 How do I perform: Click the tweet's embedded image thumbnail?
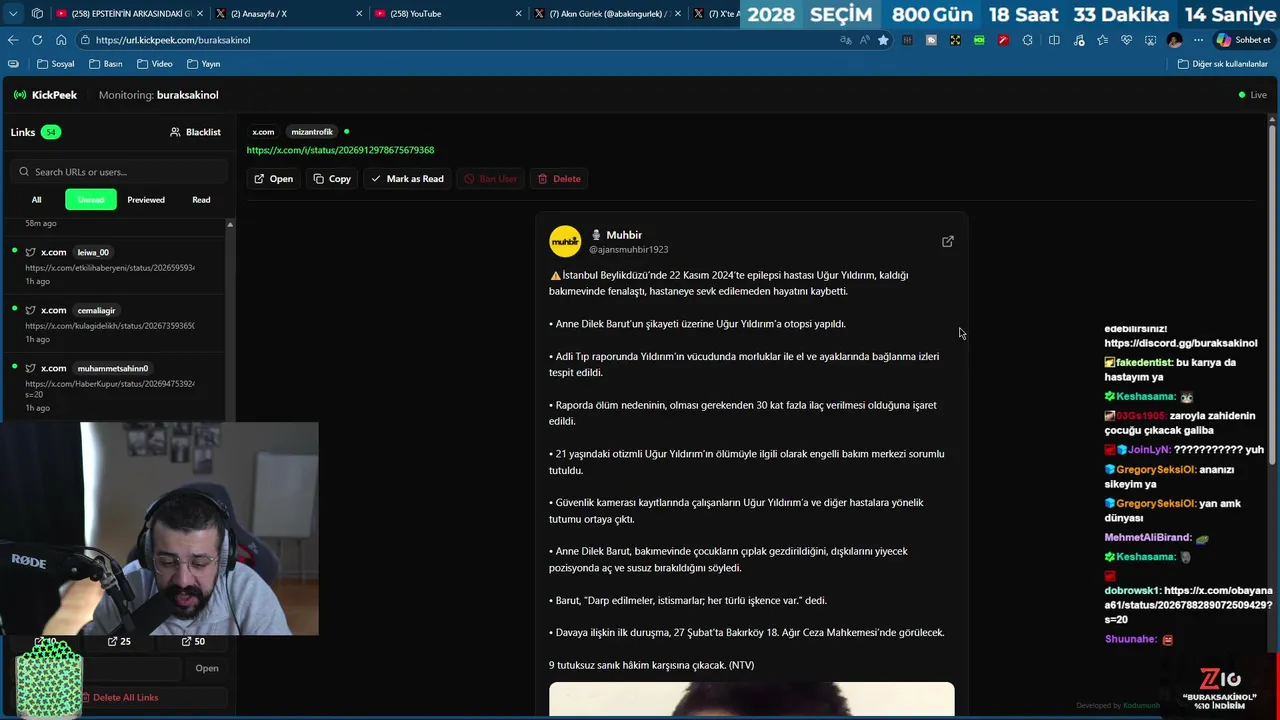pyautogui.click(x=751, y=699)
